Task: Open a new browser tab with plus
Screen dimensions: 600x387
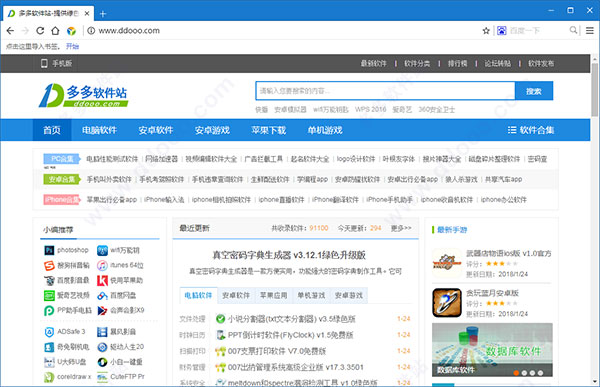Action: tap(103, 14)
